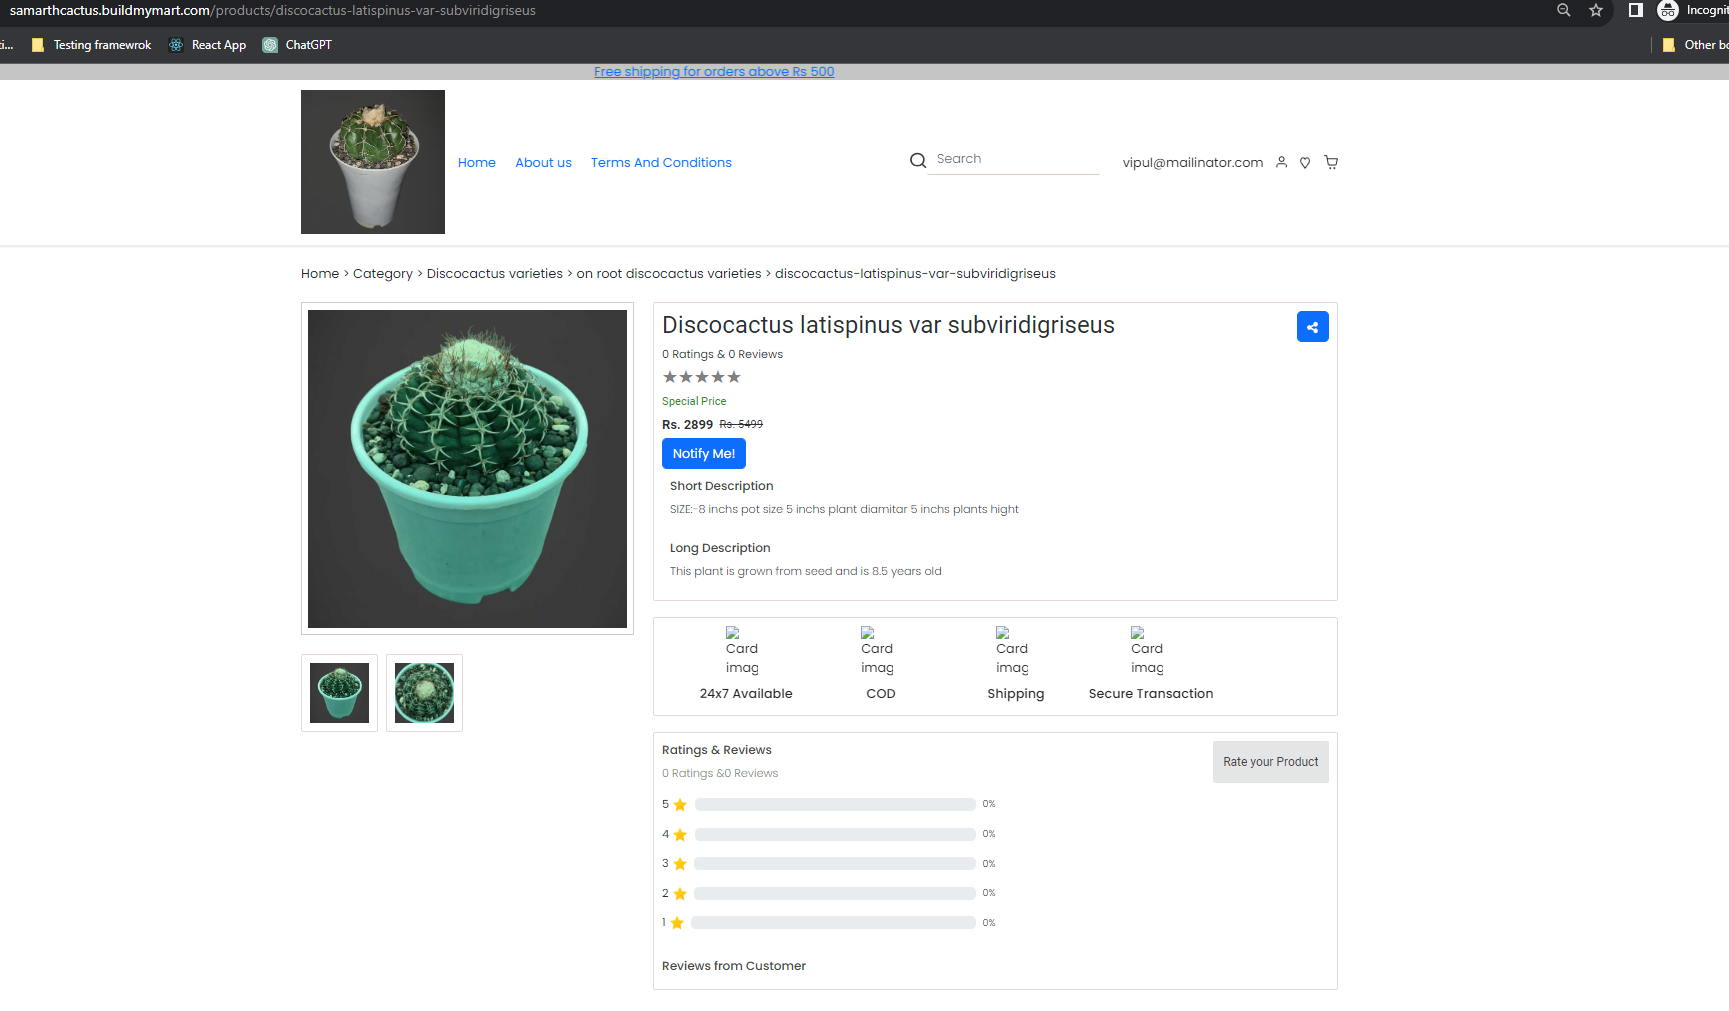The height and width of the screenshot is (1011, 1729).
Task: Click the 24x7 Available card image
Action: 742,651
